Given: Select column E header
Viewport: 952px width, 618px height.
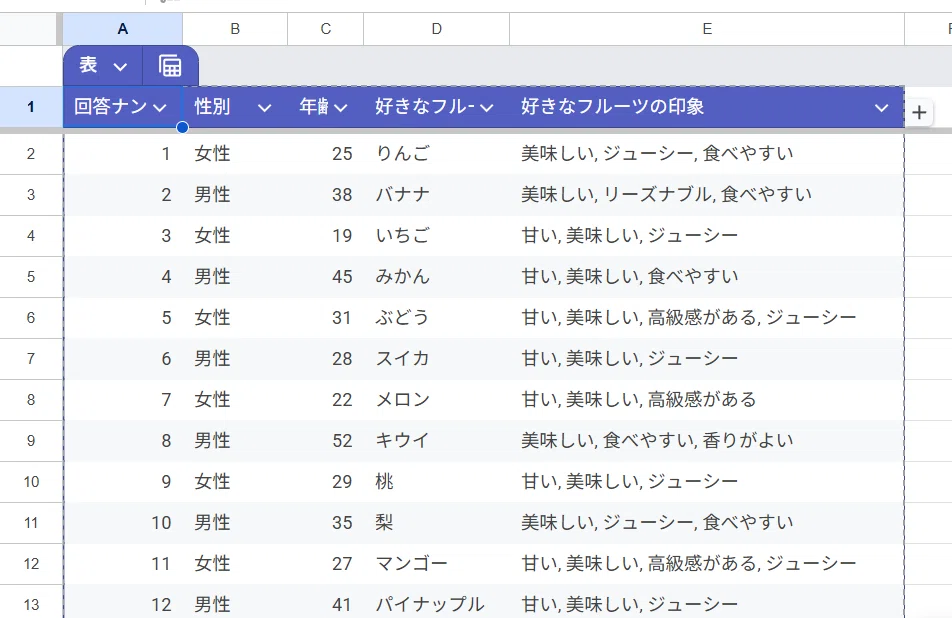Looking at the screenshot, I should 707,29.
